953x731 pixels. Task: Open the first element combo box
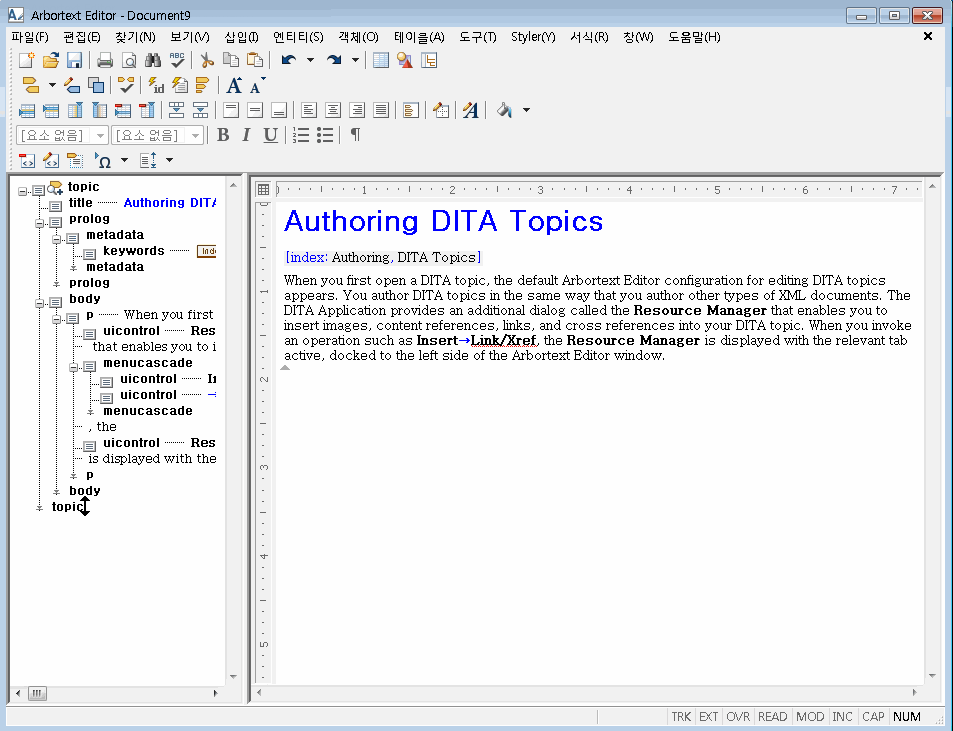(x=62, y=135)
